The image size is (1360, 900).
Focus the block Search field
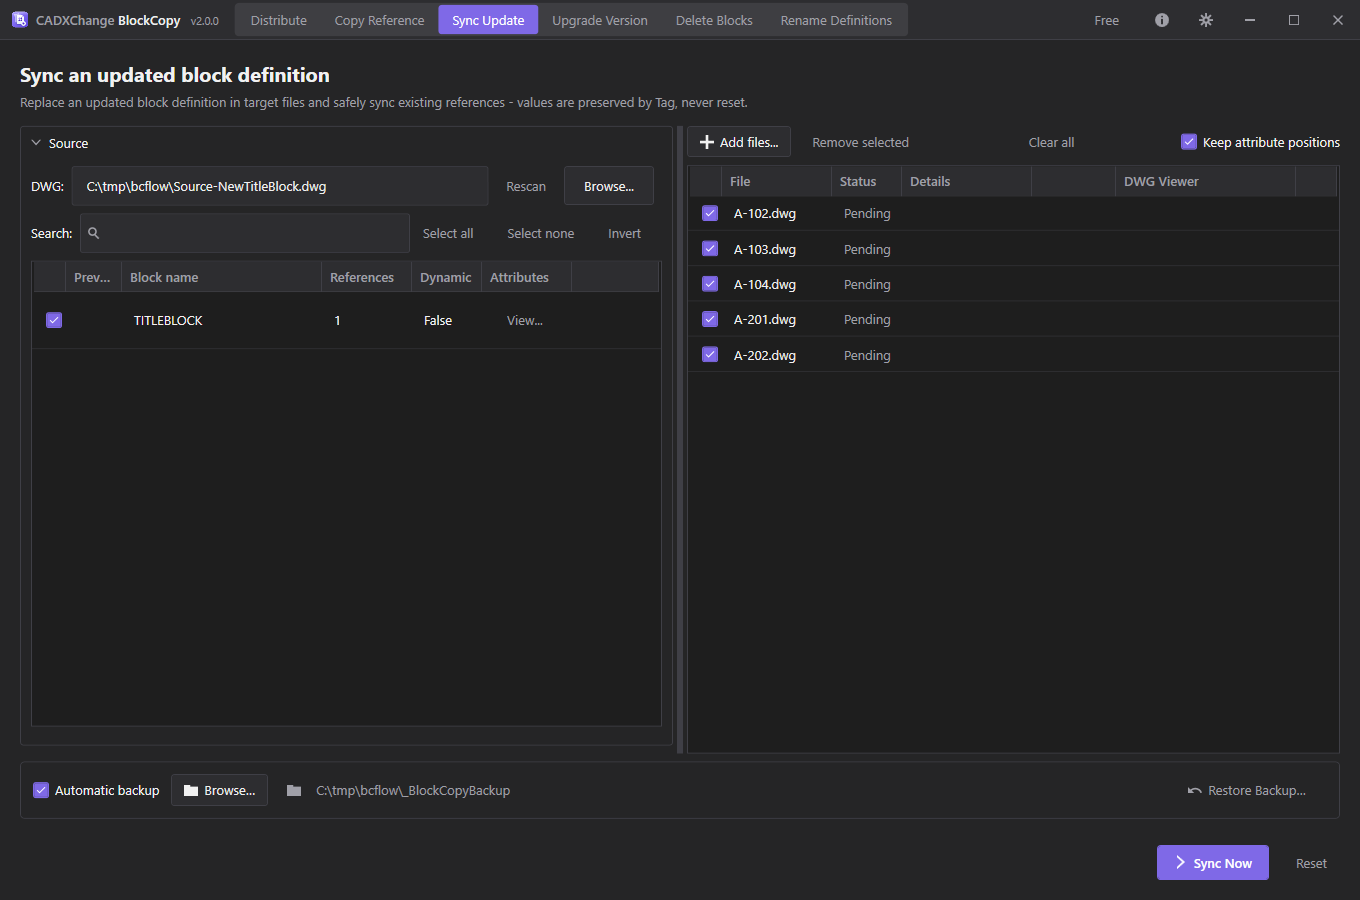coord(245,233)
